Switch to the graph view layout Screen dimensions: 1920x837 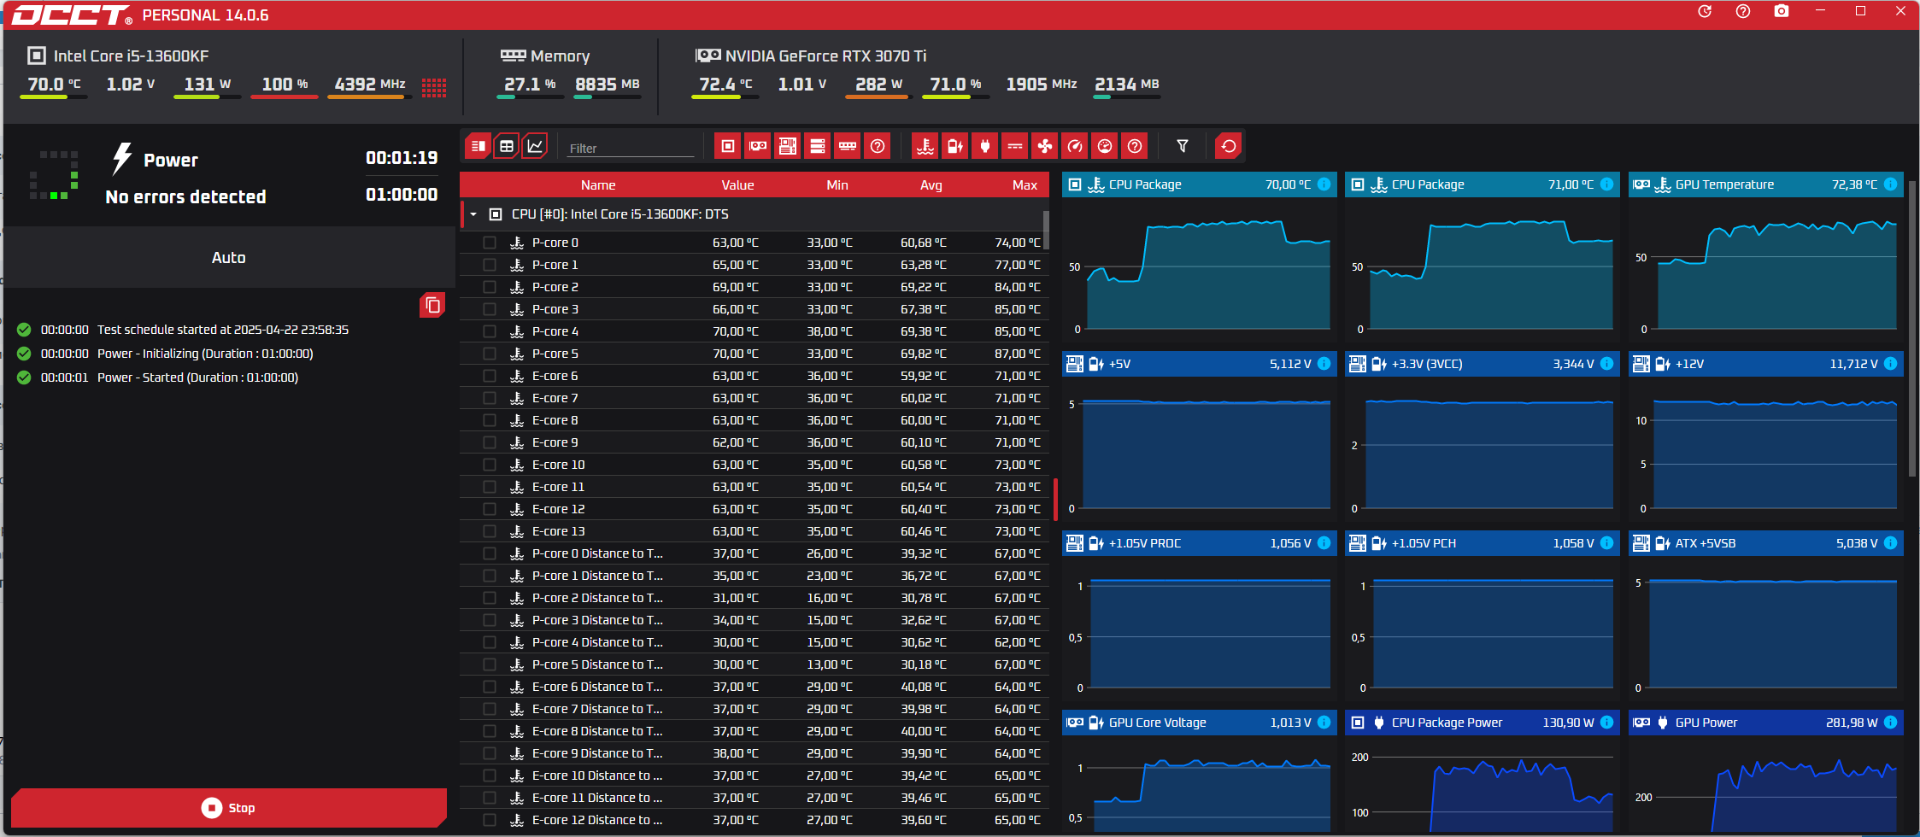coord(536,147)
